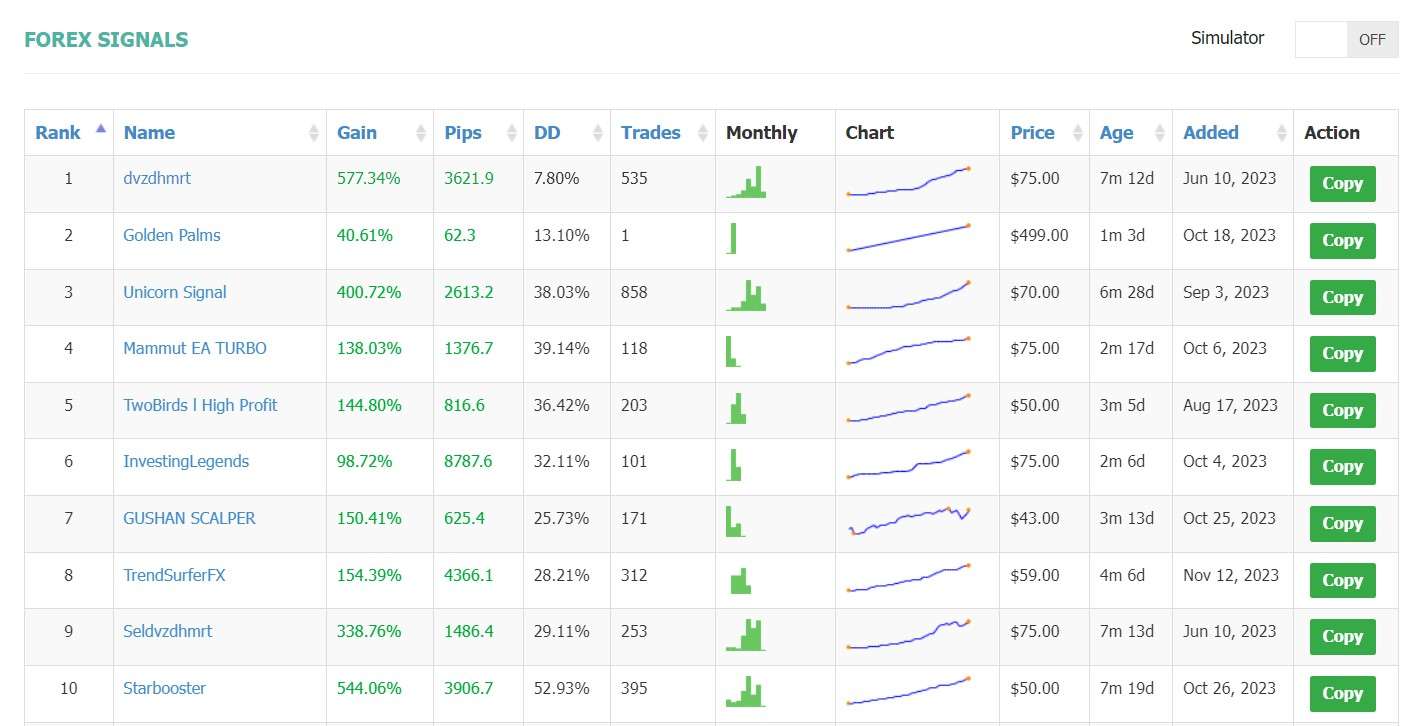Image resolution: width=1421 pixels, height=726 pixels.
Task: Copy the GUSHAN SCALPER signal
Action: pos(1342,524)
